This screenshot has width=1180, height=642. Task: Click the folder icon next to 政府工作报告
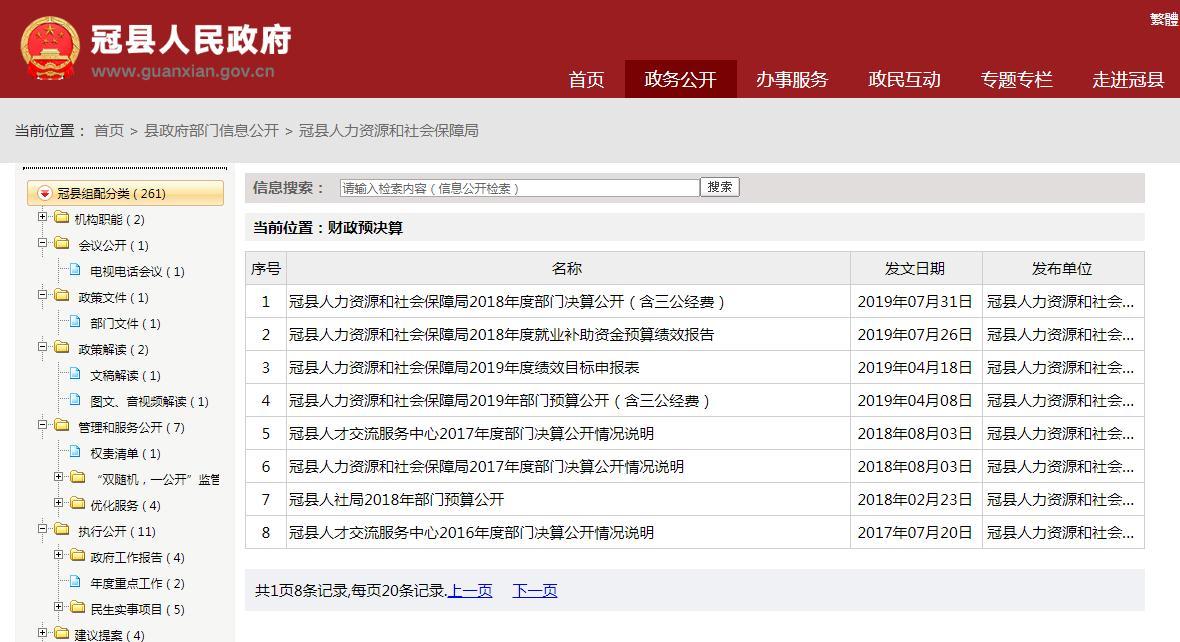click(x=78, y=555)
